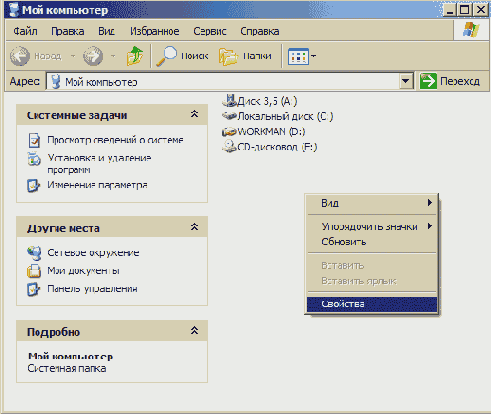Click the My Computer title bar icon
Screen dimensions: 491x414
14,10
